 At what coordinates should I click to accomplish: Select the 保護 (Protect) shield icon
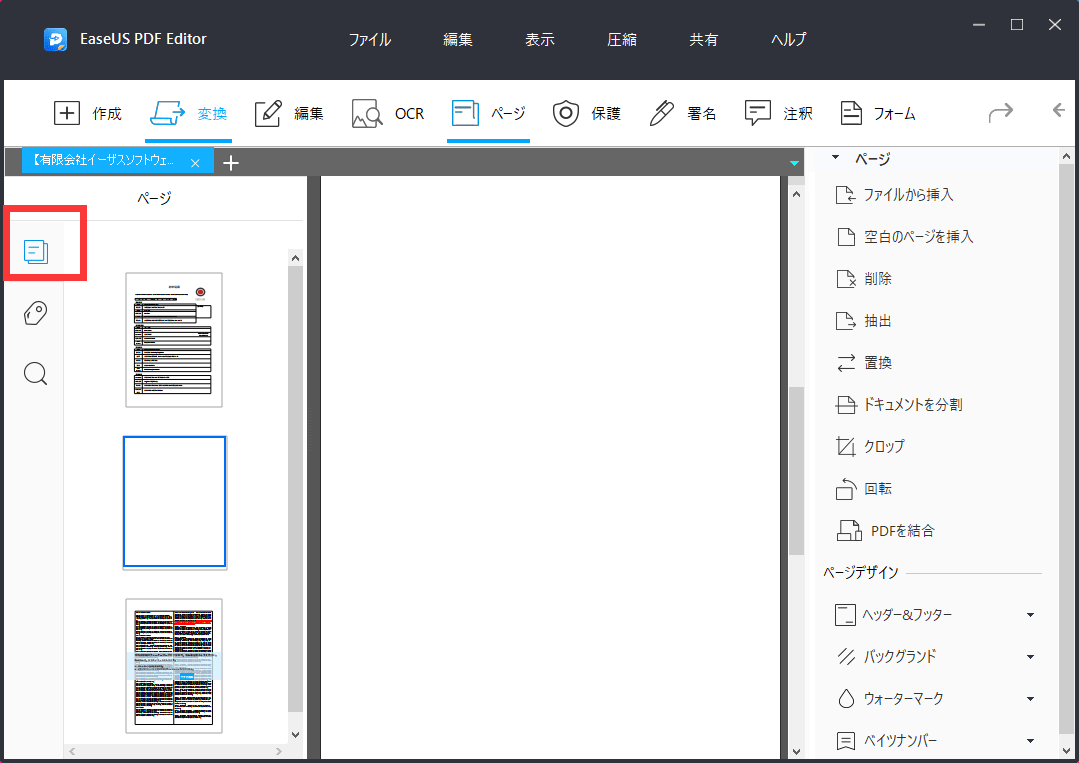pyautogui.click(x=566, y=114)
